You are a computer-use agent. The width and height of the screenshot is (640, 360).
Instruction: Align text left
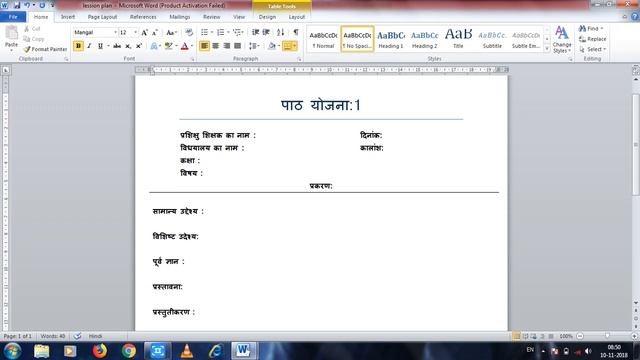(x=204, y=46)
